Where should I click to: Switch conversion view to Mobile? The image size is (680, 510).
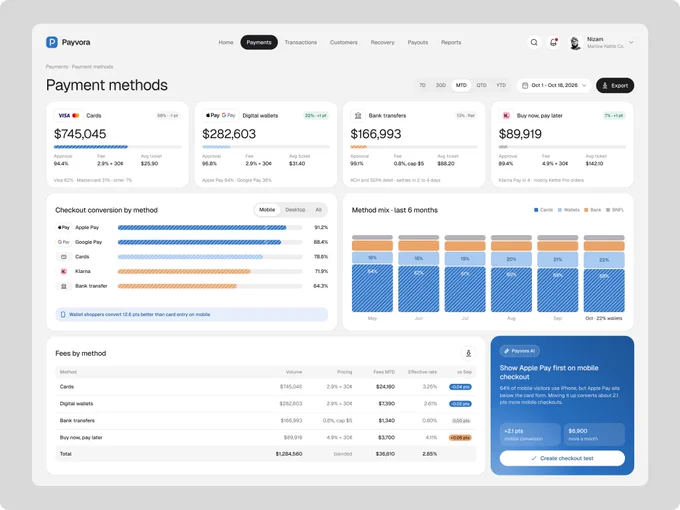pos(267,209)
